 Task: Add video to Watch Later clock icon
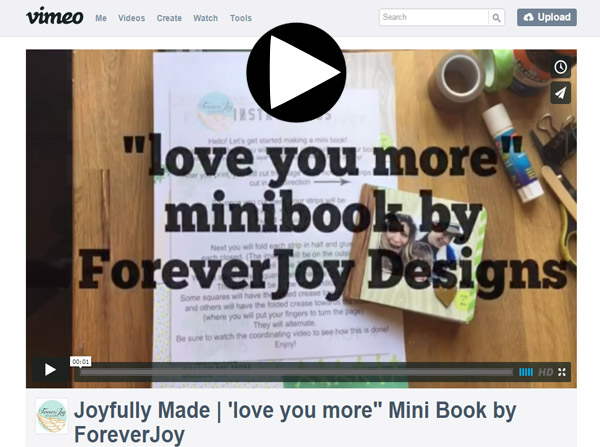click(x=561, y=67)
